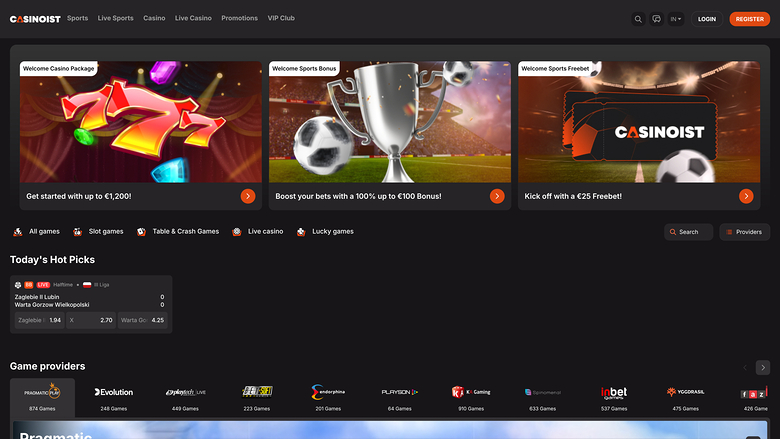Click the orange REGISTER button
Image resolution: width=780 pixels, height=439 pixels.
pyautogui.click(x=749, y=19)
